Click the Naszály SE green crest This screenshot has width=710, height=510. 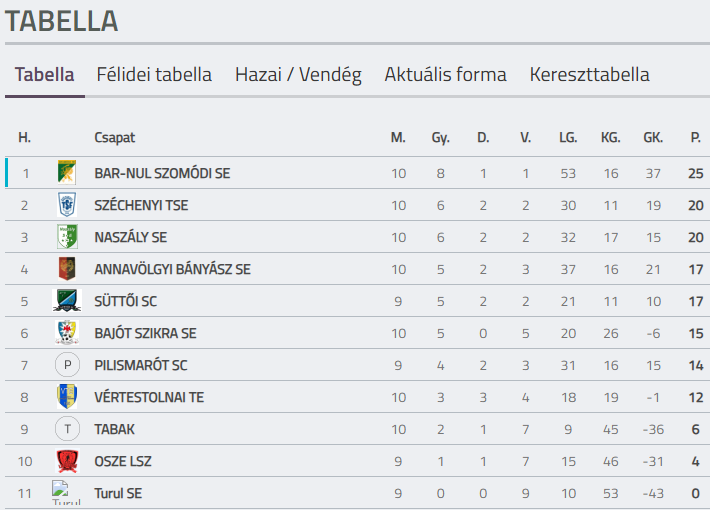[67, 237]
